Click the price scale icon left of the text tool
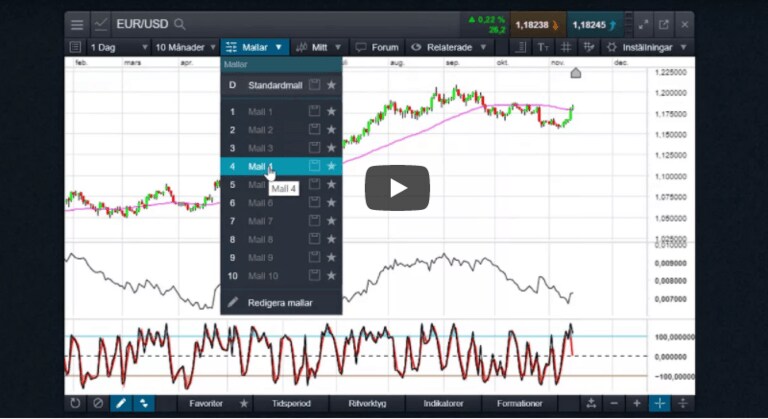 521,47
